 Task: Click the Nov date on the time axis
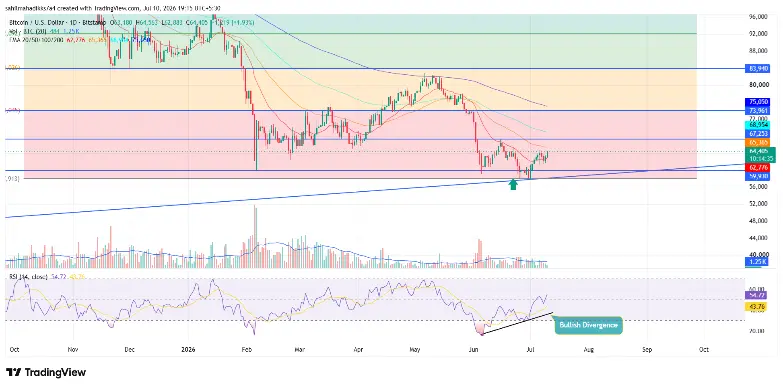tap(73, 349)
